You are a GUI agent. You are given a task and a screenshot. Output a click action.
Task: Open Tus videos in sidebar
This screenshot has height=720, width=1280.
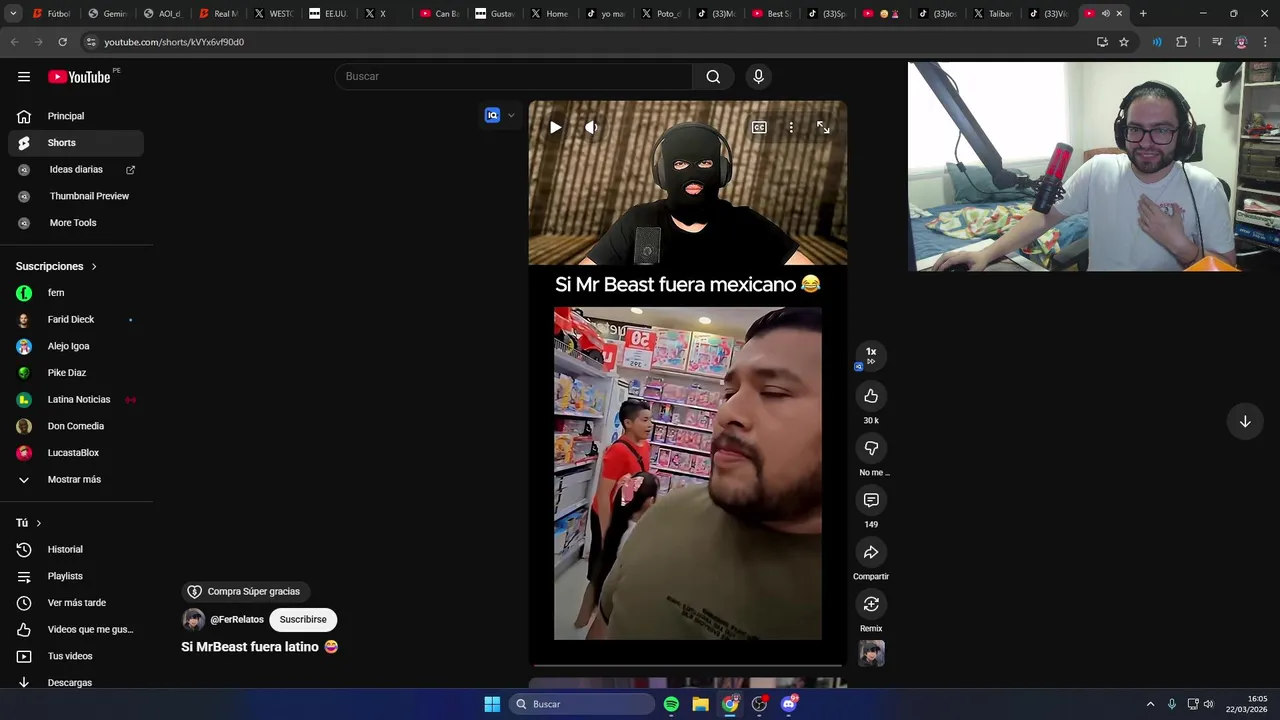pyautogui.click(x=76, y=656)
